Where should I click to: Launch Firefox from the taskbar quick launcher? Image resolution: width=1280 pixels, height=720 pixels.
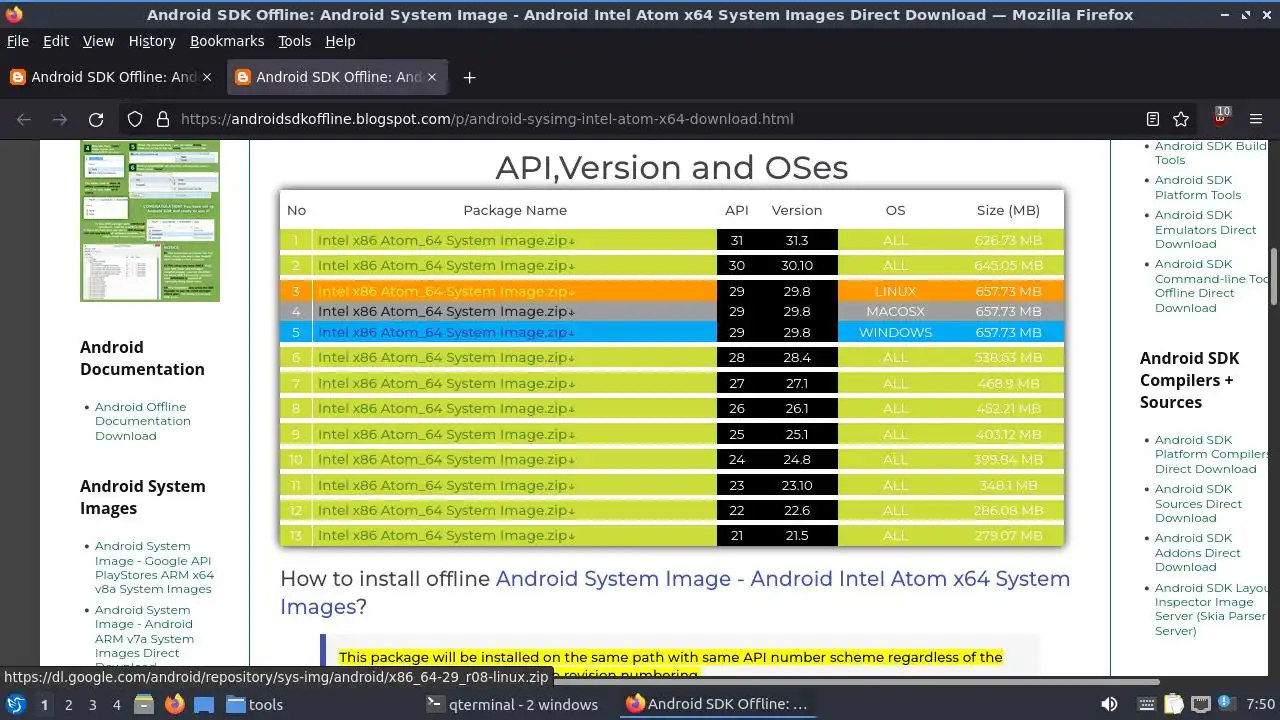coord(174,704)
